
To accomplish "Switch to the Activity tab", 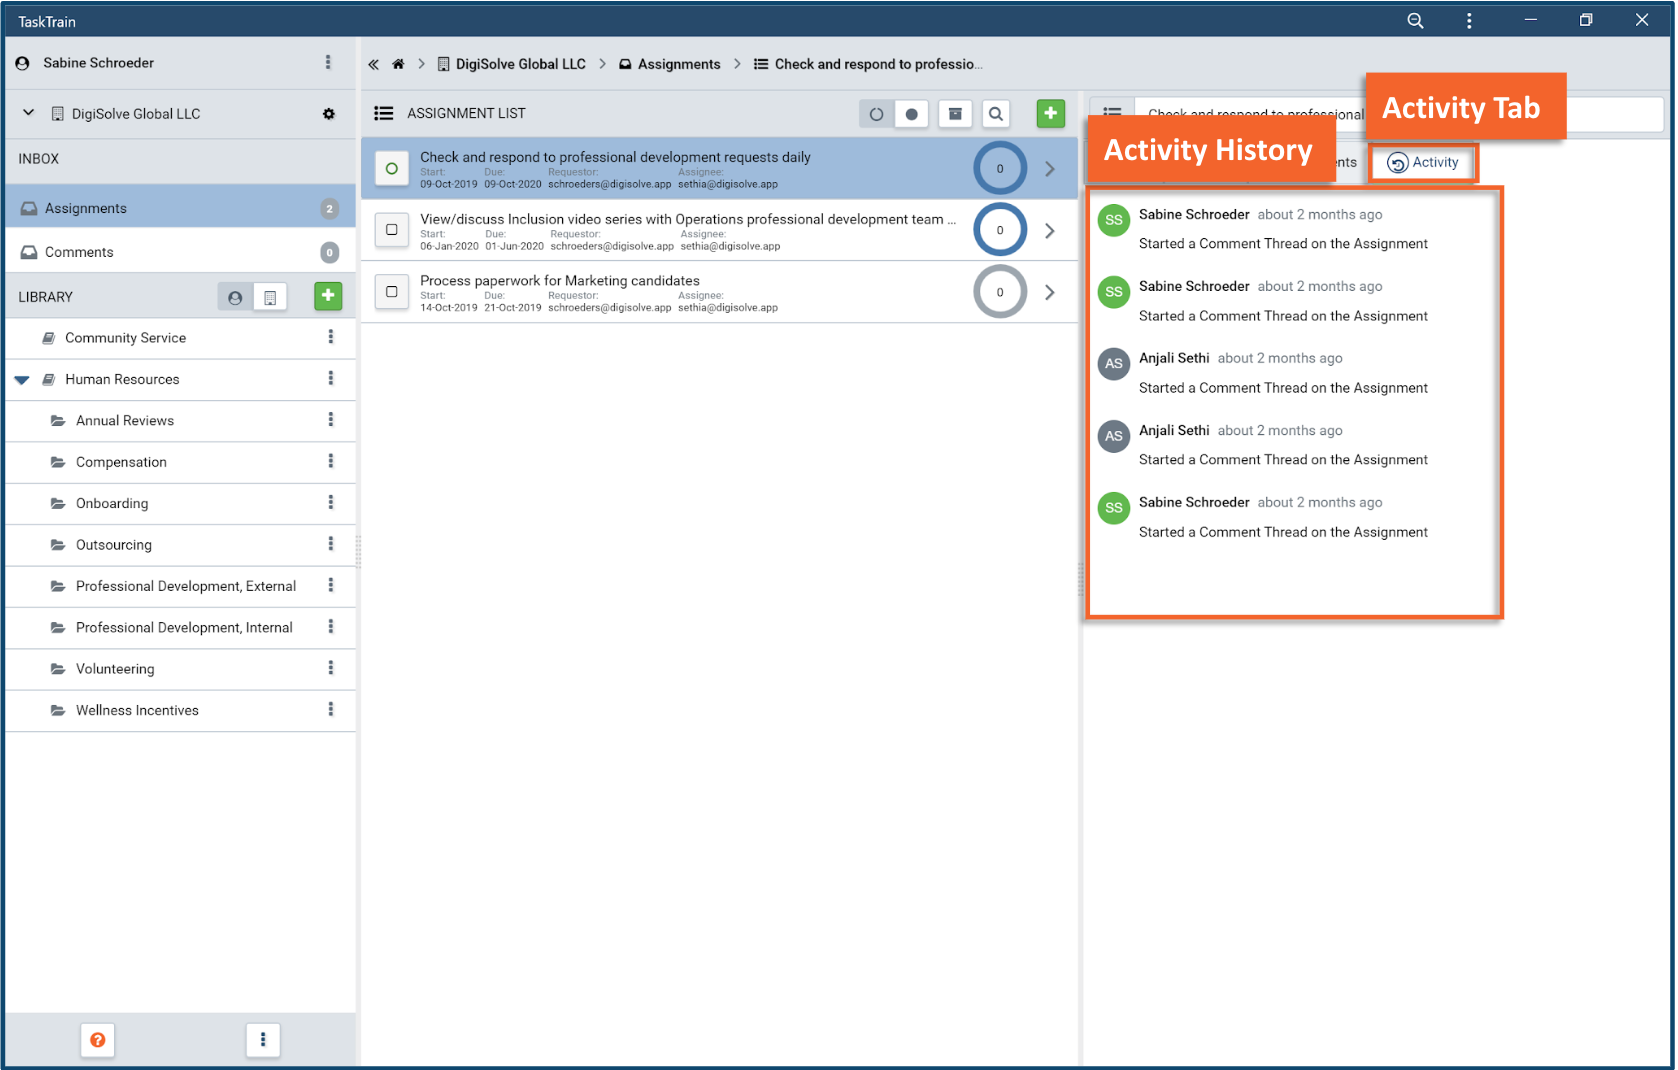I will (1423, 163).
